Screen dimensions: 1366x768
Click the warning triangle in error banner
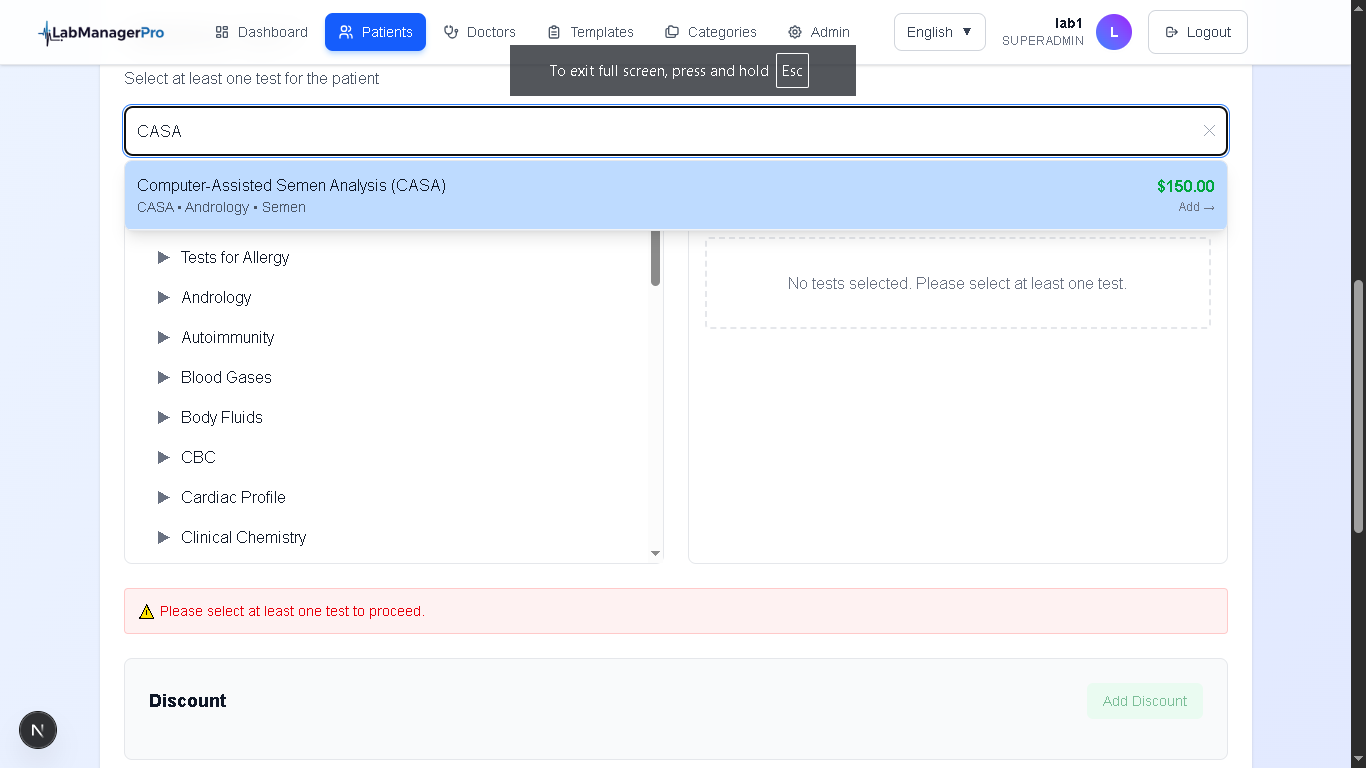coord(147,611)
